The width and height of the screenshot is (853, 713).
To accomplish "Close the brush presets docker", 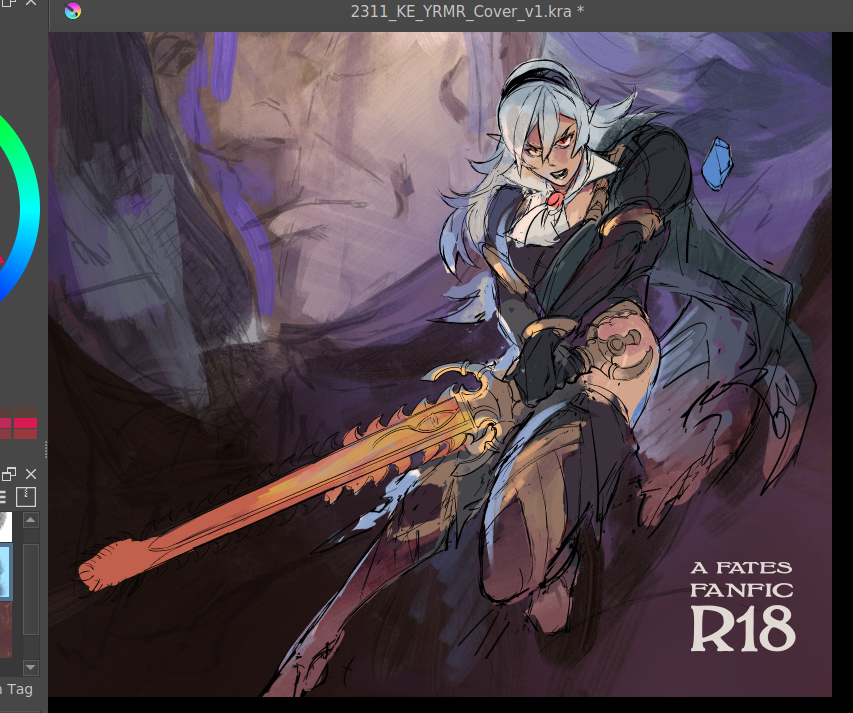I will [31, 473].
